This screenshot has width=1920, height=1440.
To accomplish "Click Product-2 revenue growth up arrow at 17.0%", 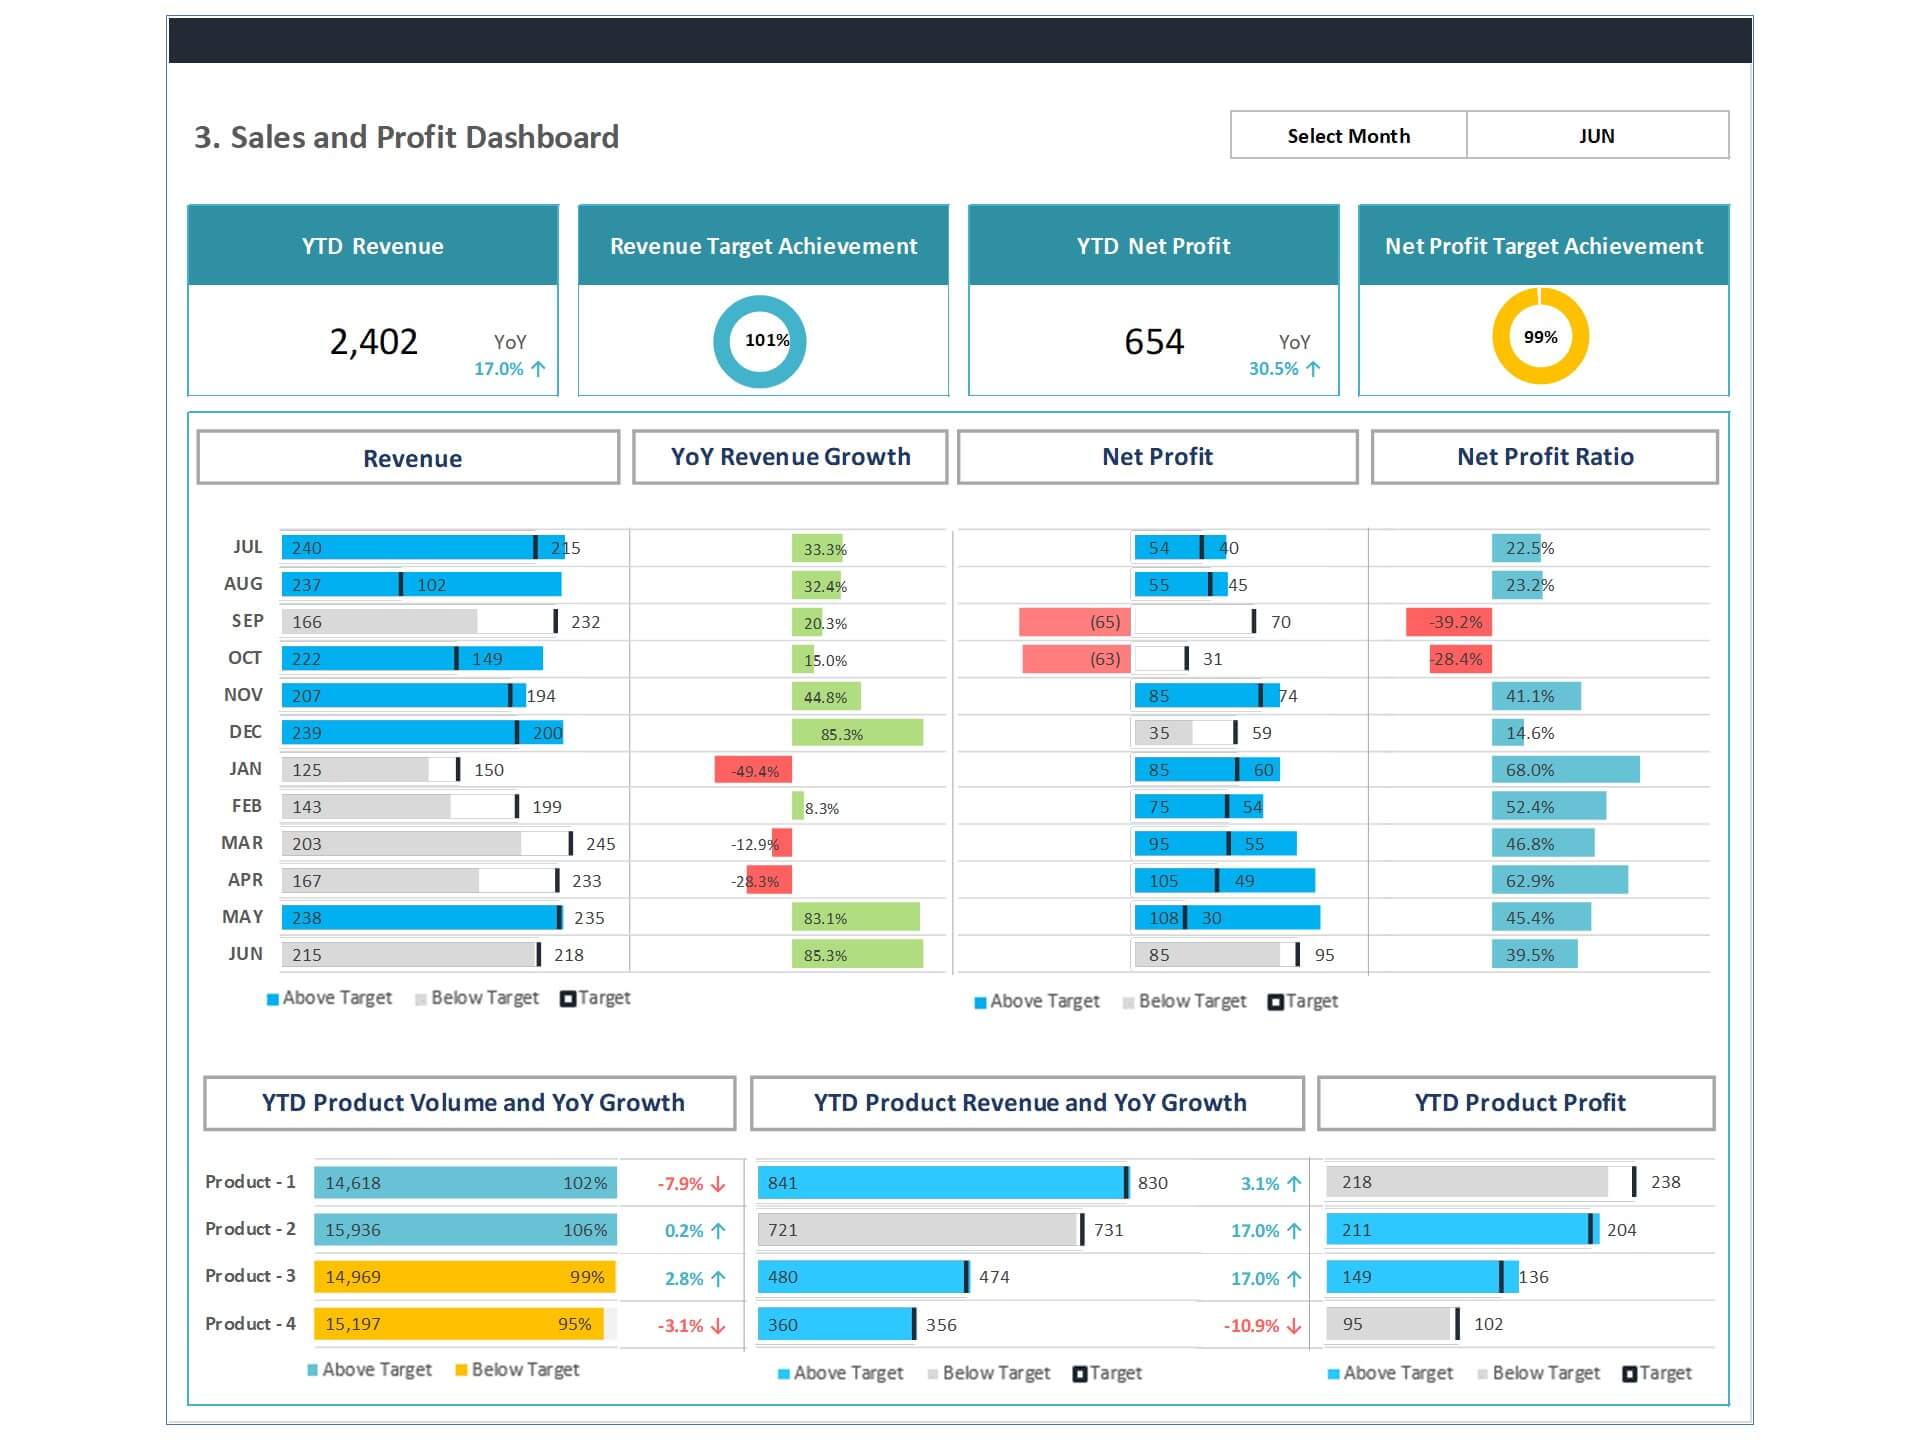I will pos(1294,1231).
